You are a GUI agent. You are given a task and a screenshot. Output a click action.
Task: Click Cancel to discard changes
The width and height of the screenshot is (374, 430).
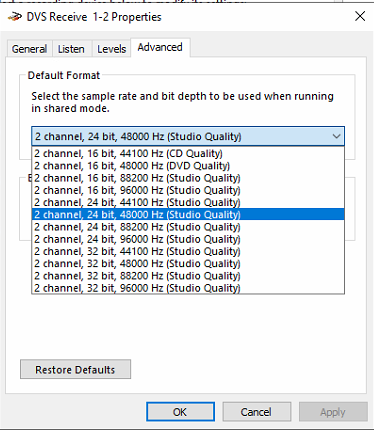[x=257, y=412]
